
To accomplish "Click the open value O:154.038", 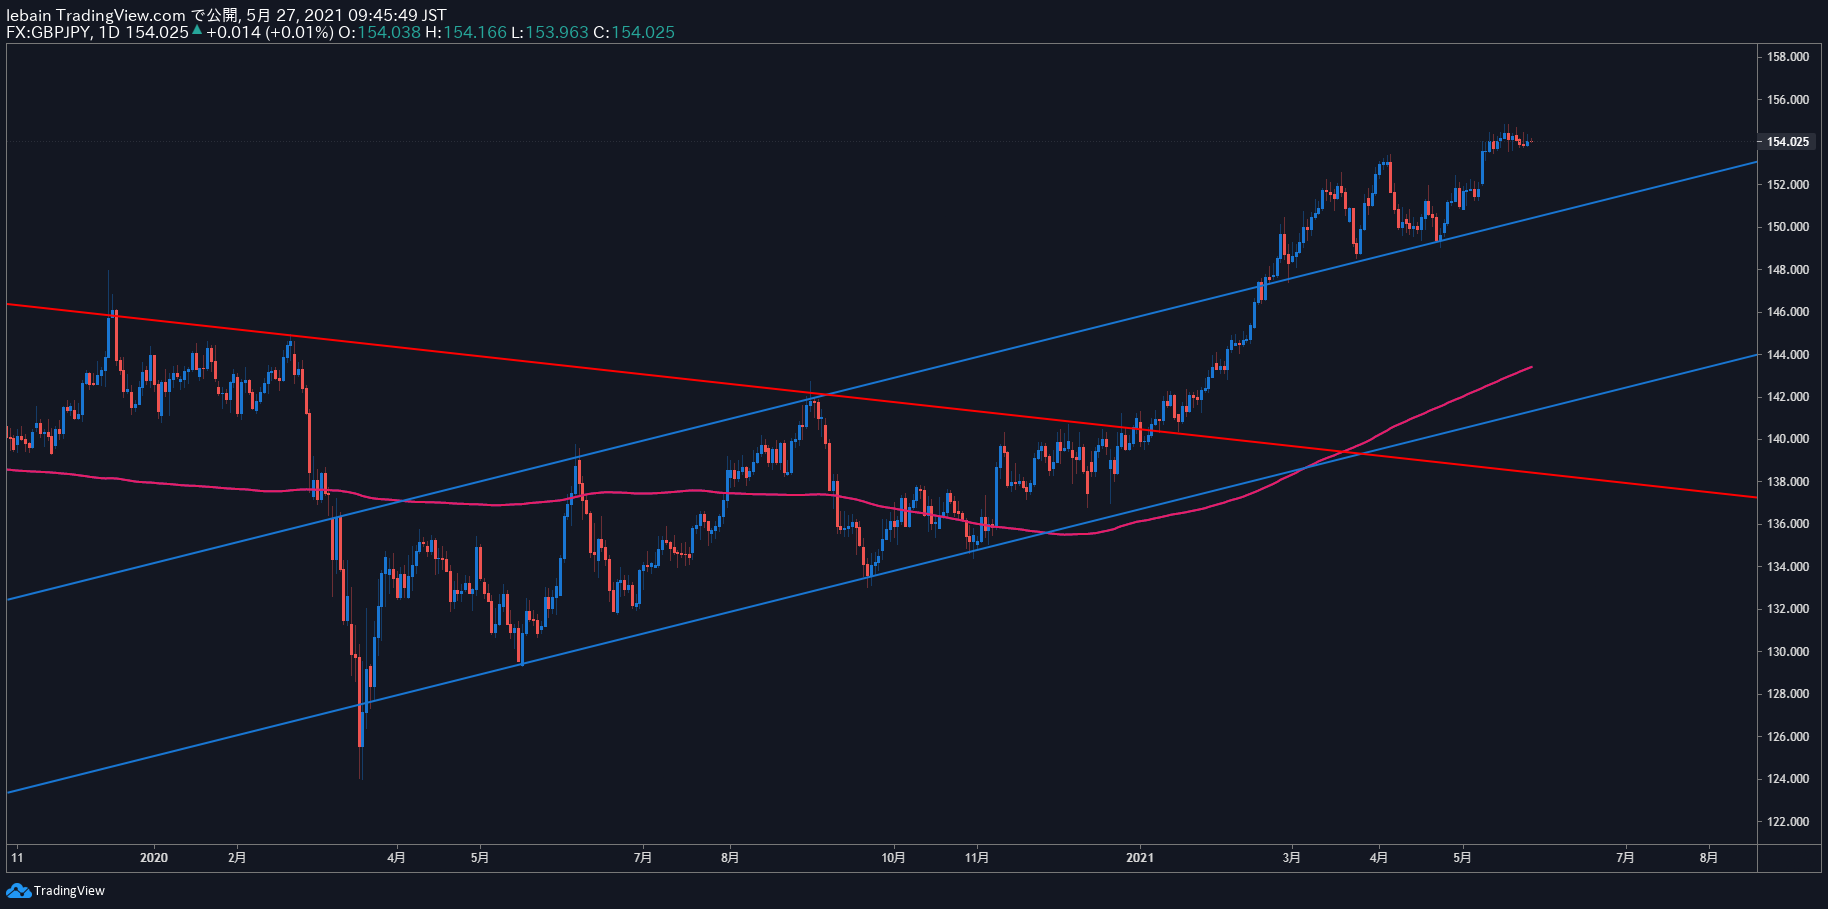I will click(379, 32).
